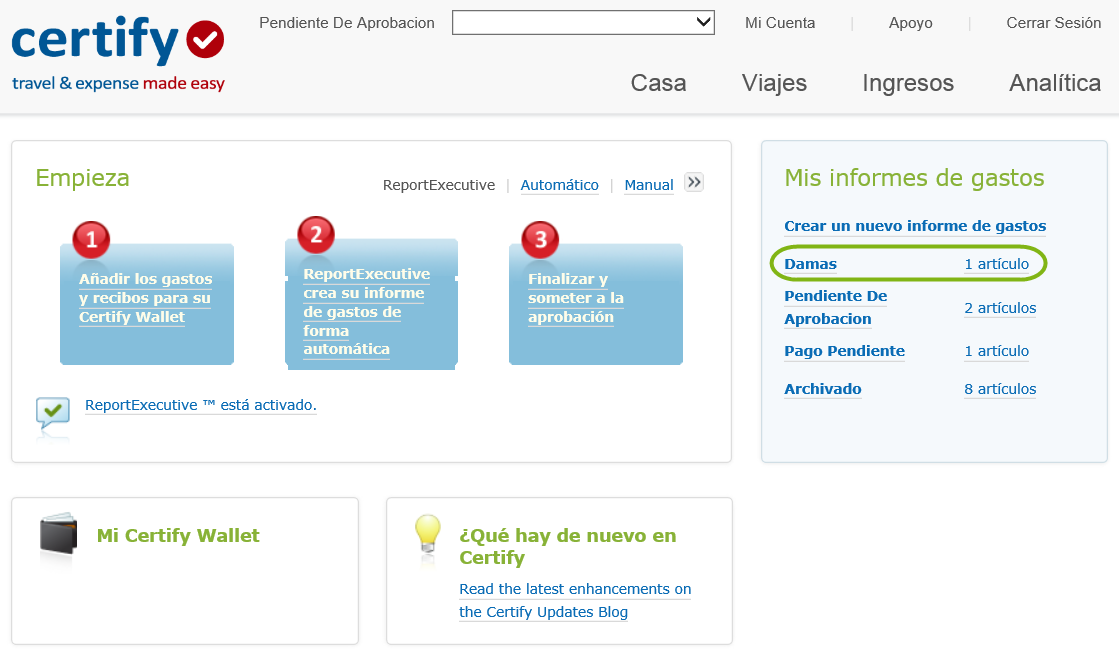Image resolution: width=1119 pixels, height=654 pixels.
Task: Open Archivado reports
Action: [822, 388]
